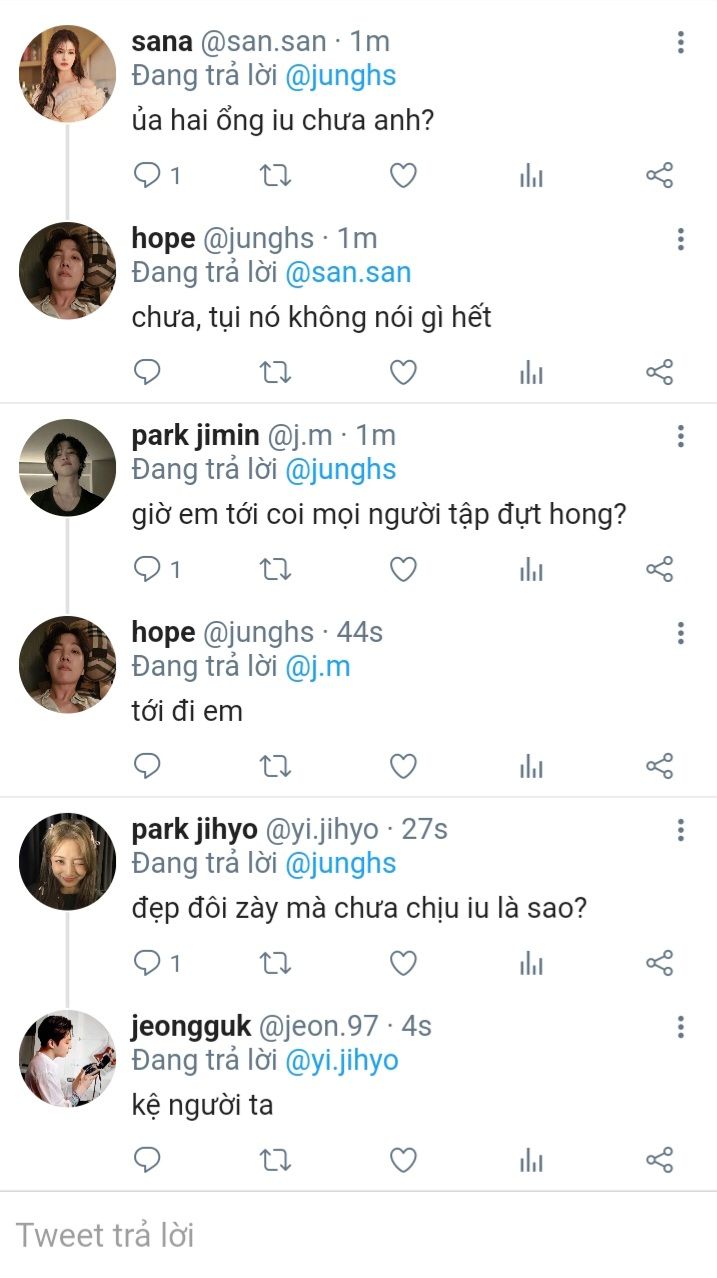Share hope's 'tới đi em' tweet

pos(659,767)
